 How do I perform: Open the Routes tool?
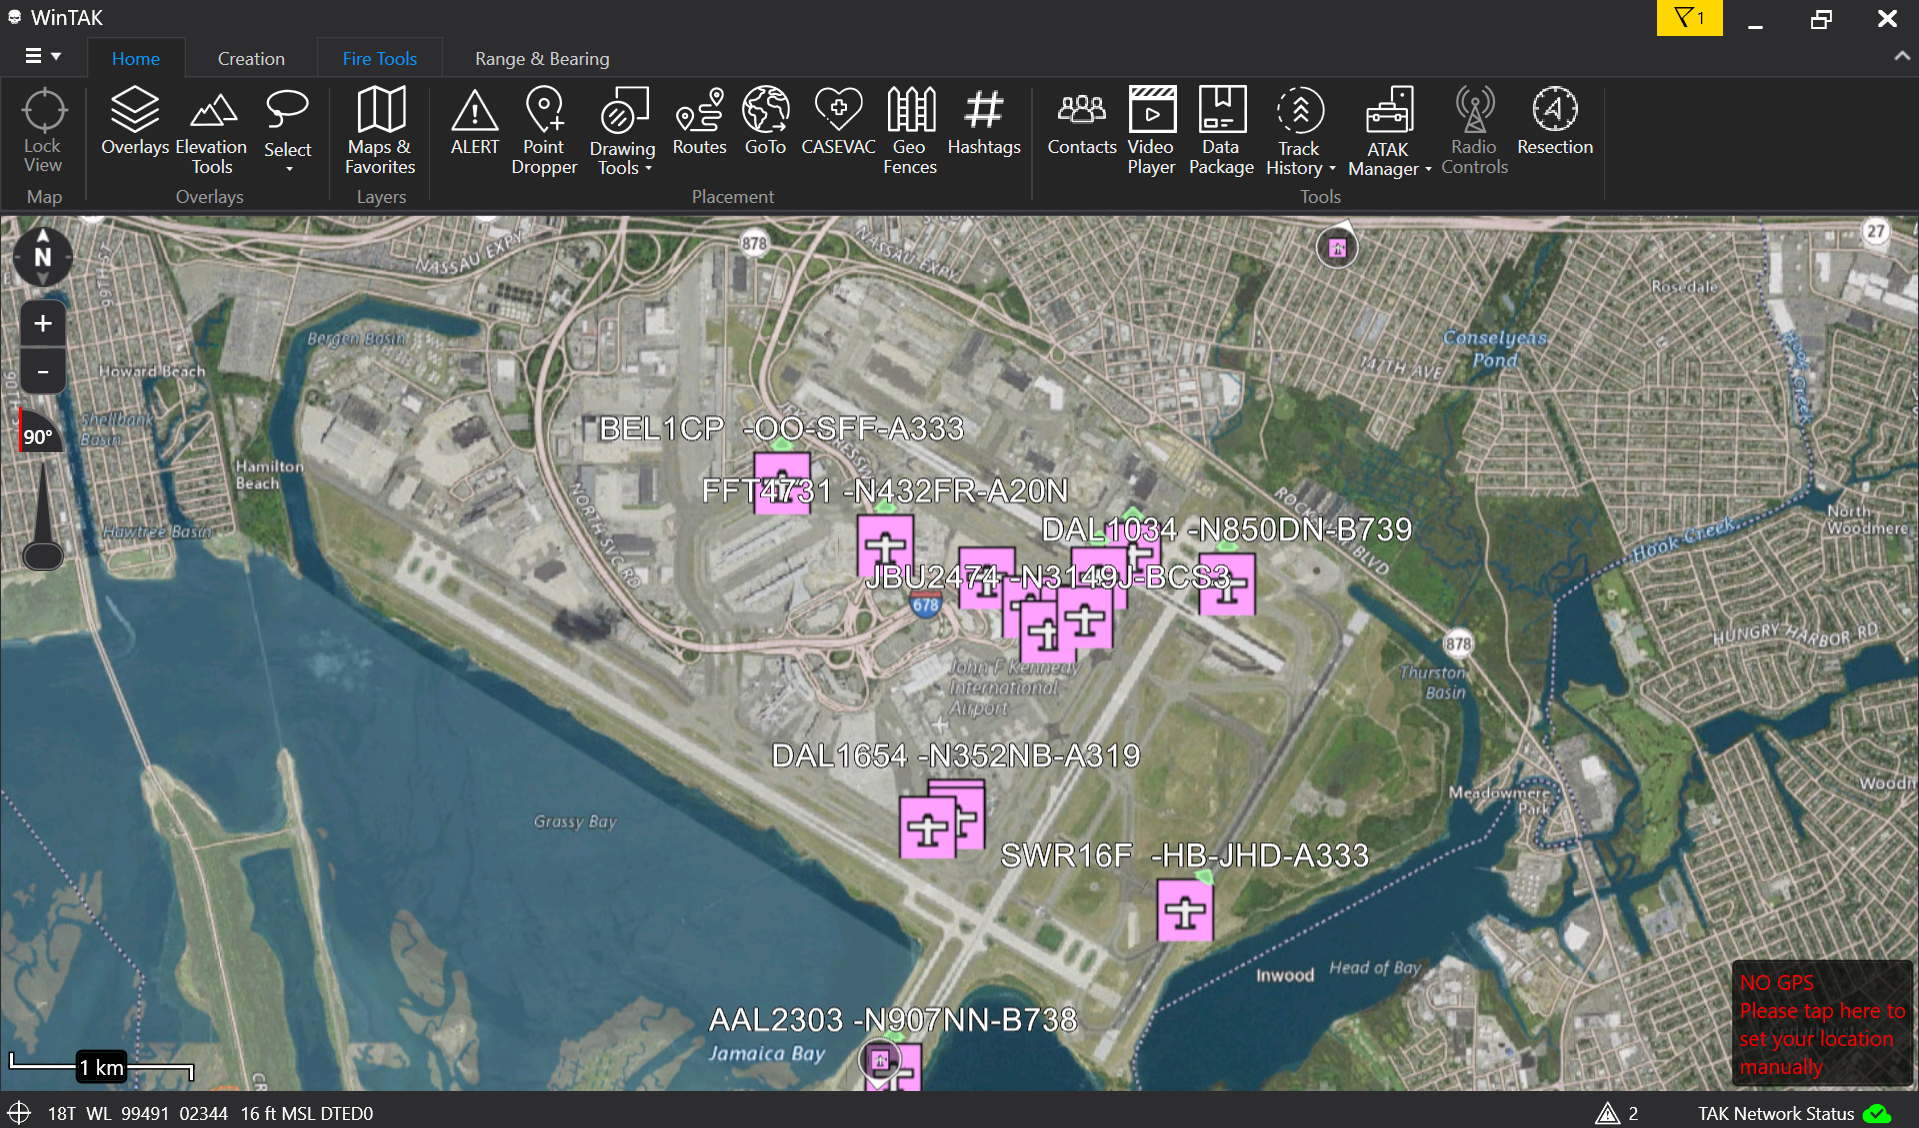699,122
